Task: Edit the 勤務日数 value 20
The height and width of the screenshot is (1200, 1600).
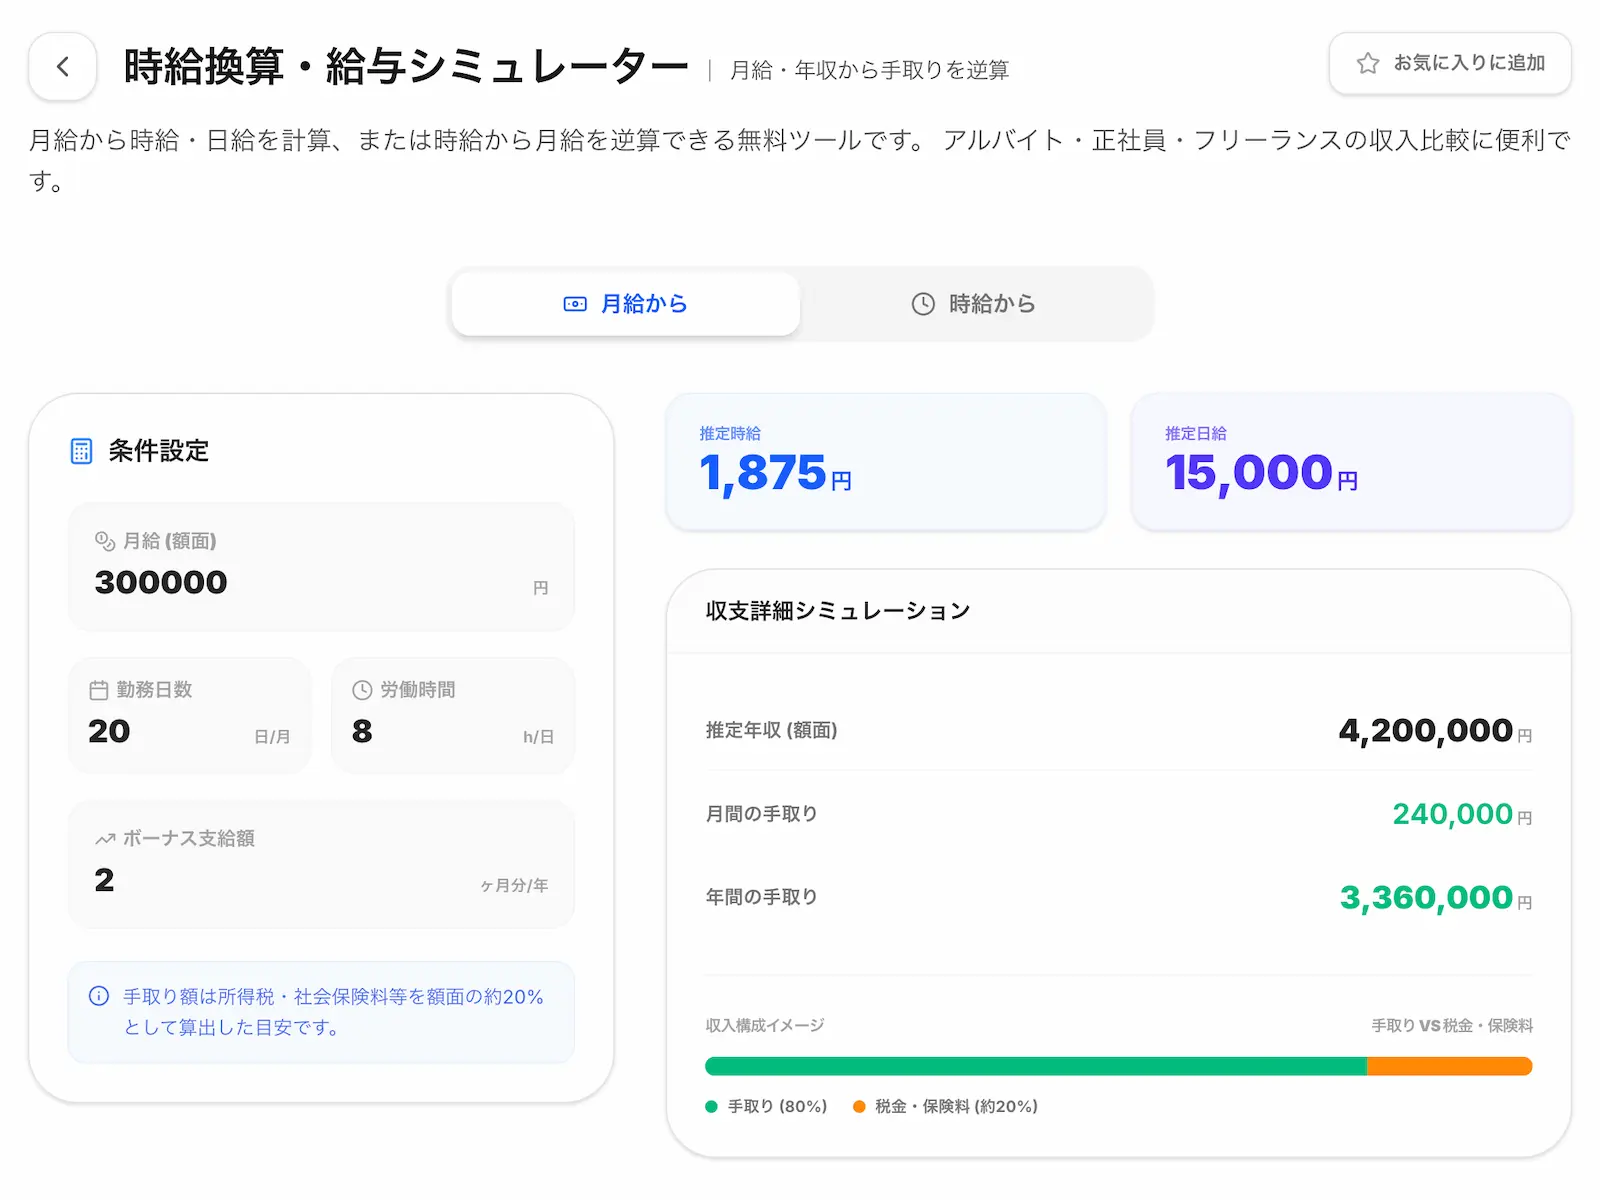Action: pos(109,731)
